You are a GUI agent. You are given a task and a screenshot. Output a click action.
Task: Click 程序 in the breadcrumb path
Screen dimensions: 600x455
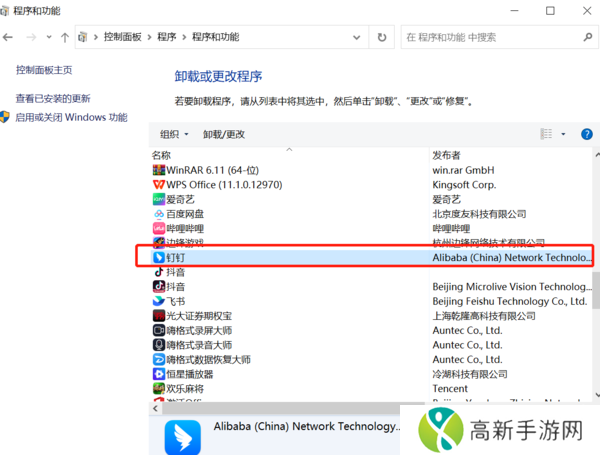[x=166, y=37]
